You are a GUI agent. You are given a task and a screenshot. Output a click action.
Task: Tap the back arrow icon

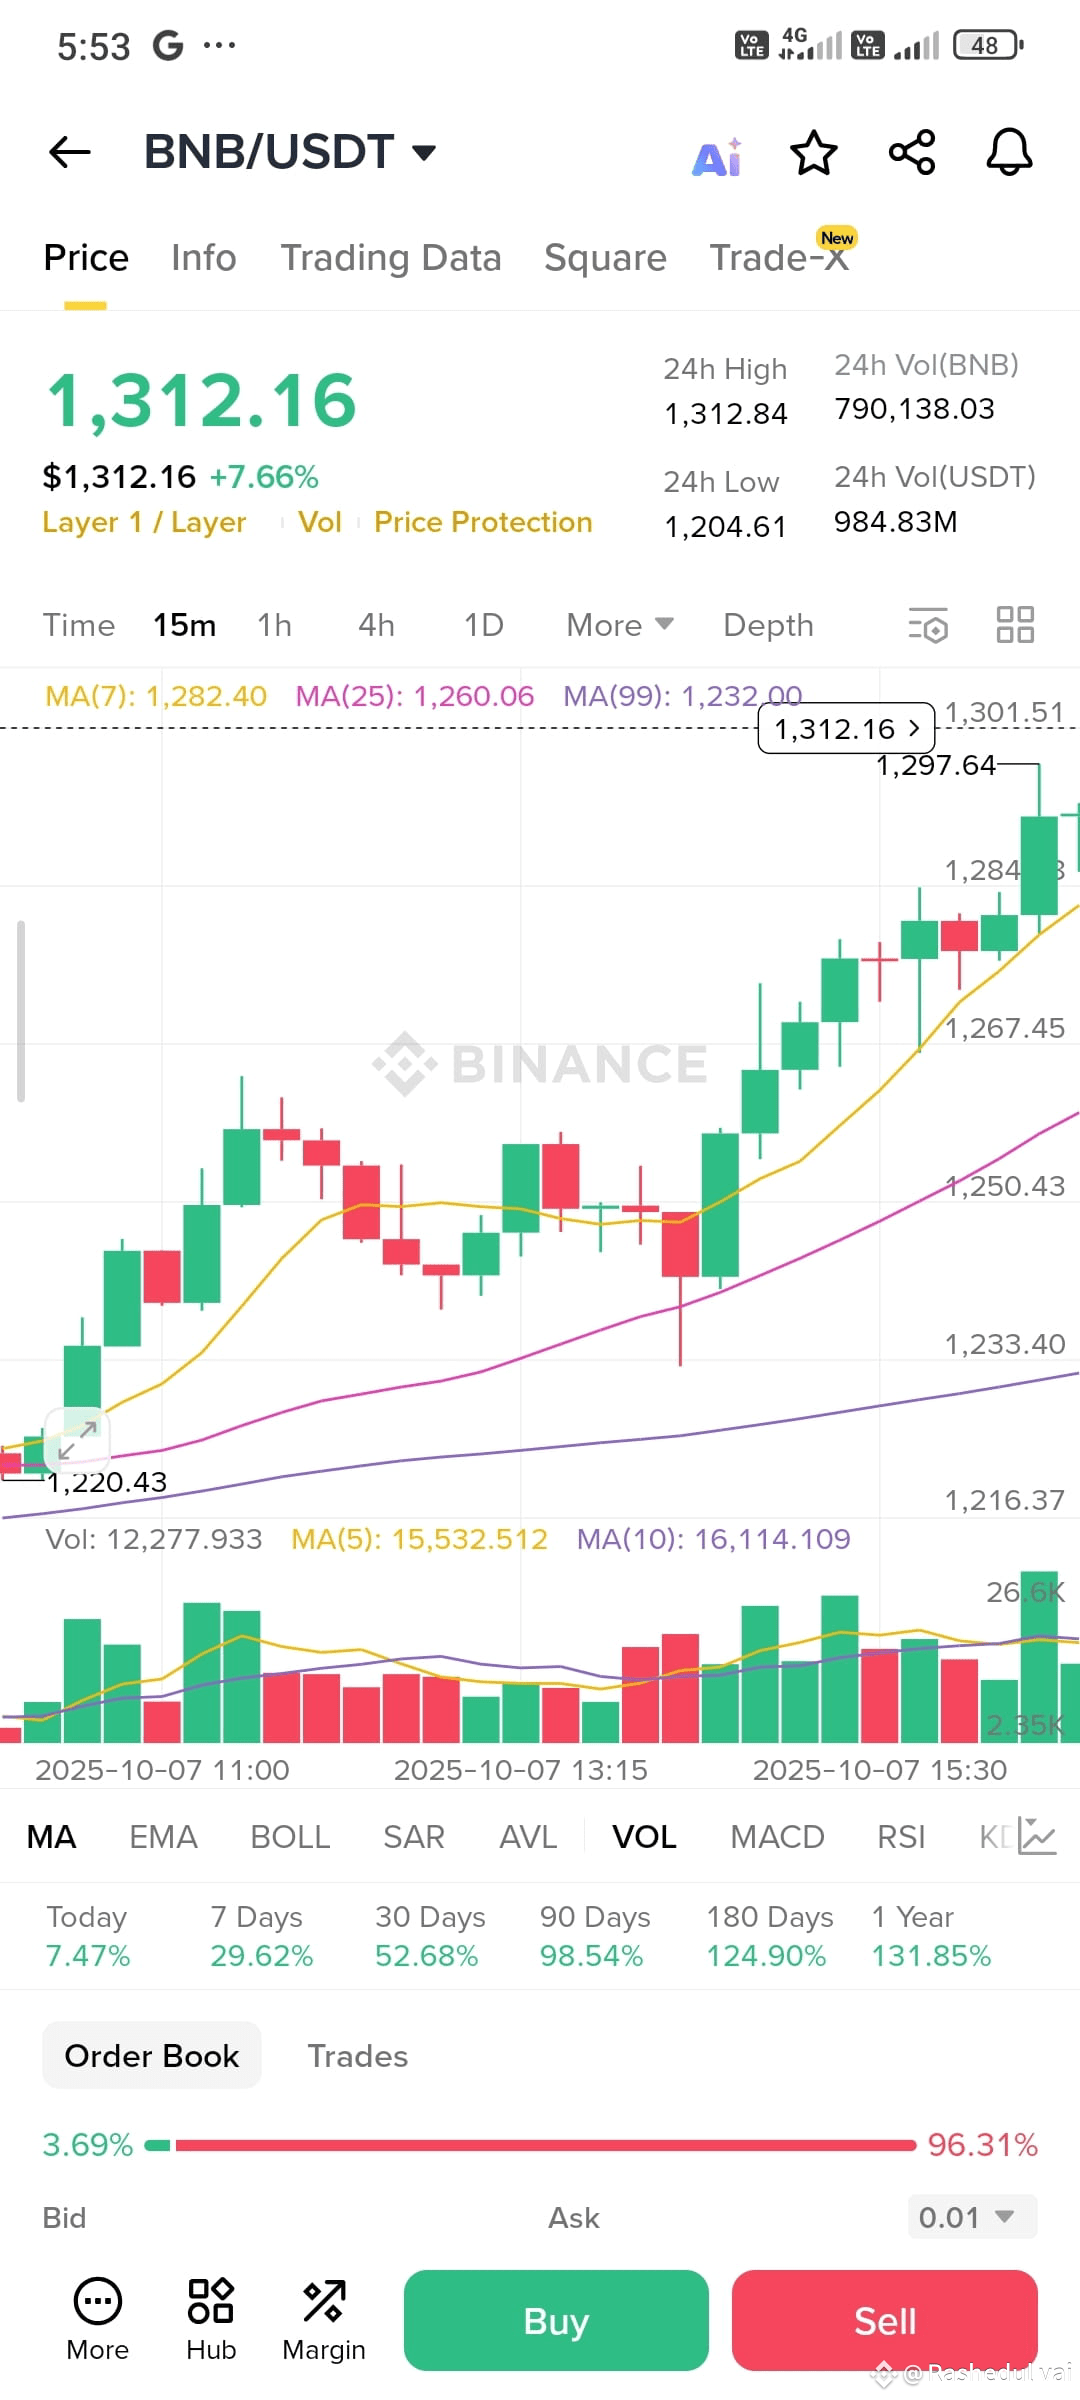pos(70,153)
